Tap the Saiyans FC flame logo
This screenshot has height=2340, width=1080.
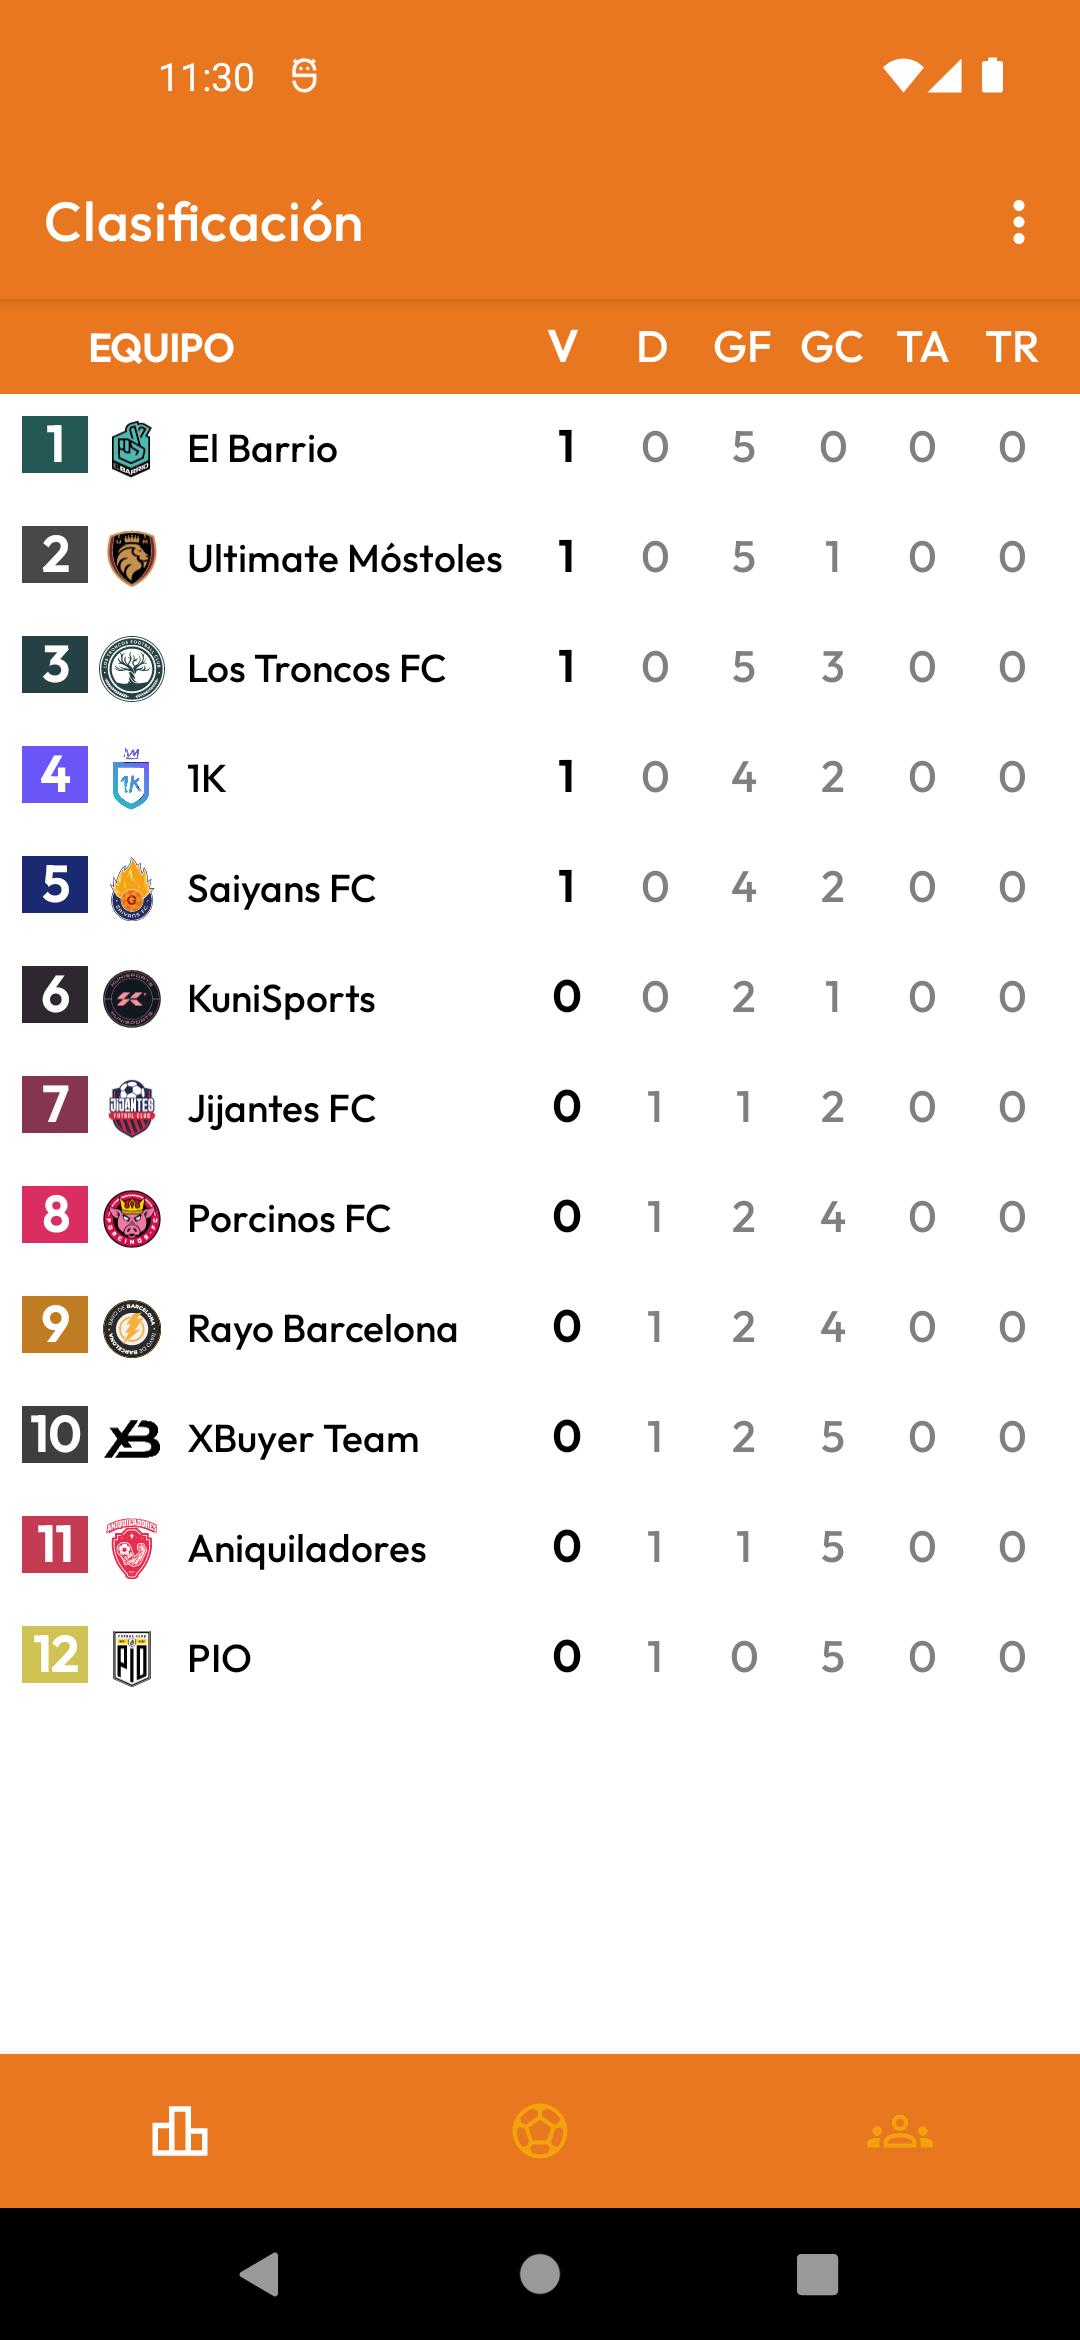(x=131, y=888)
